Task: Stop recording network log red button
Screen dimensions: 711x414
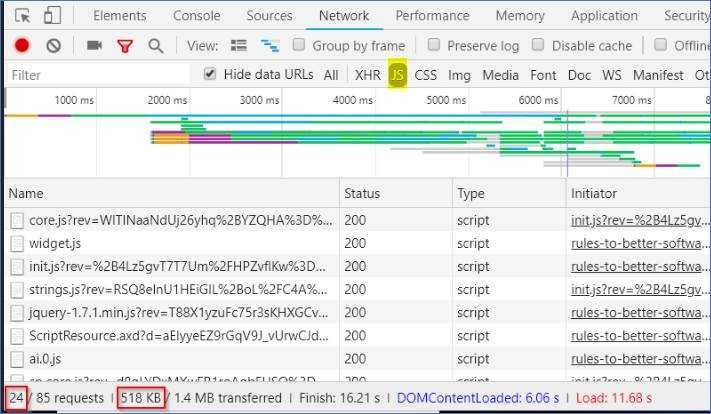Action: [22, 46]
